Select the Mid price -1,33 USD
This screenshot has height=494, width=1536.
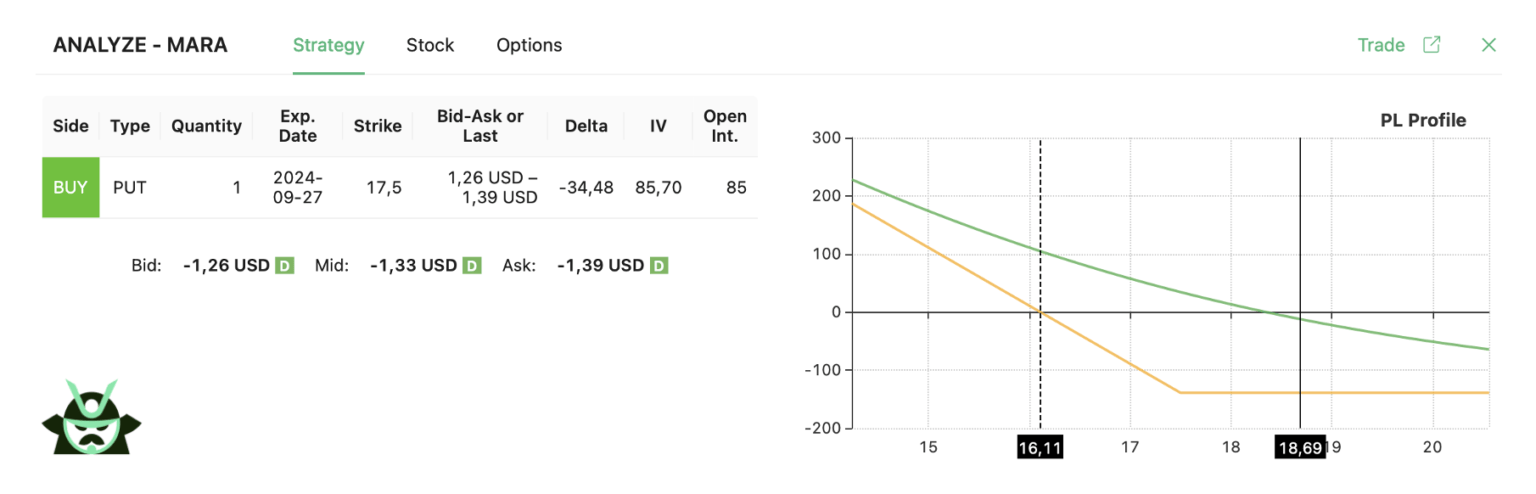tap(413, 266)
